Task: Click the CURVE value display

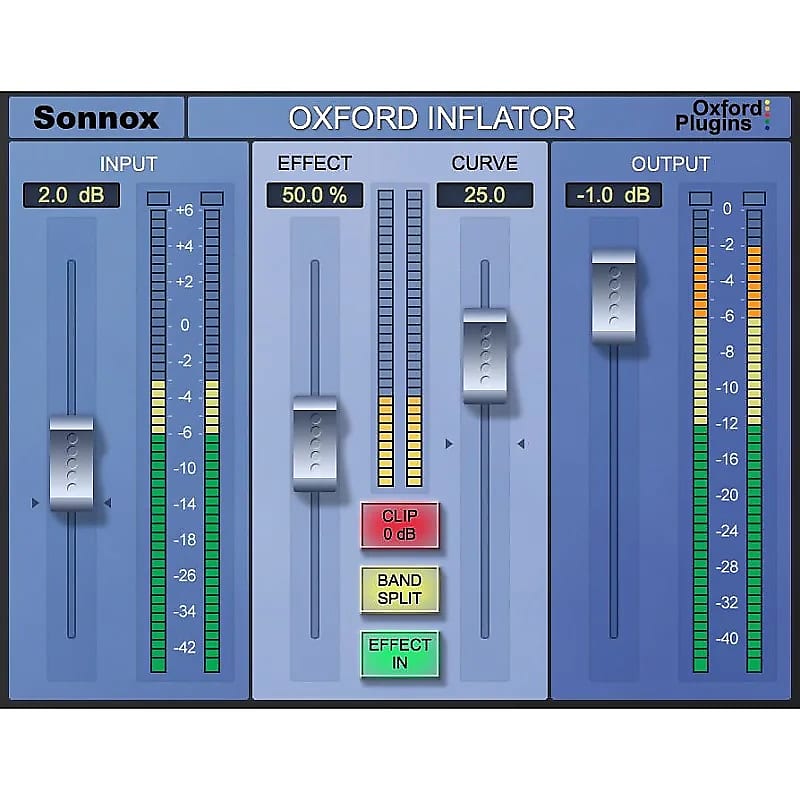Action: pos(484,196)
